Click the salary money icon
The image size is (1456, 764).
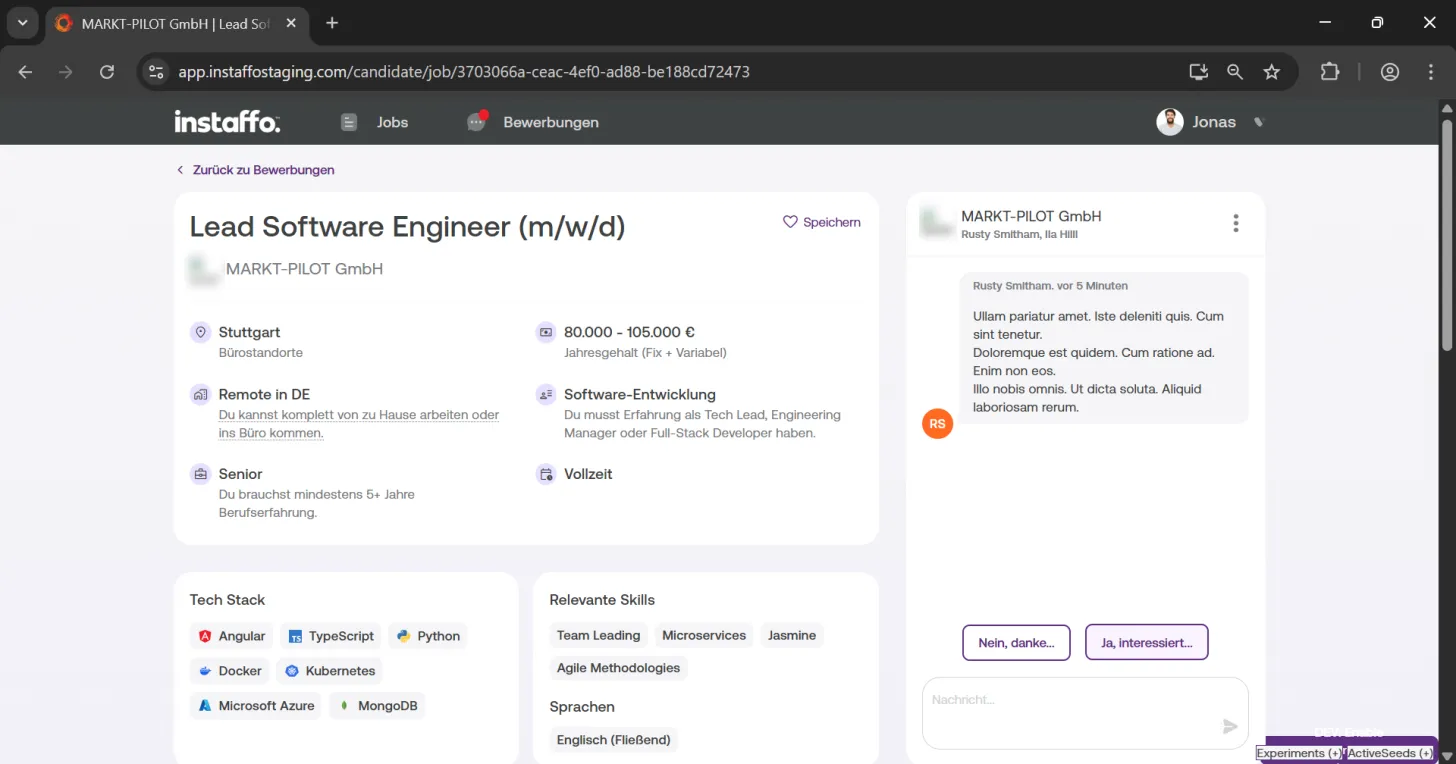pyautogui.click(x=546, y=332)
